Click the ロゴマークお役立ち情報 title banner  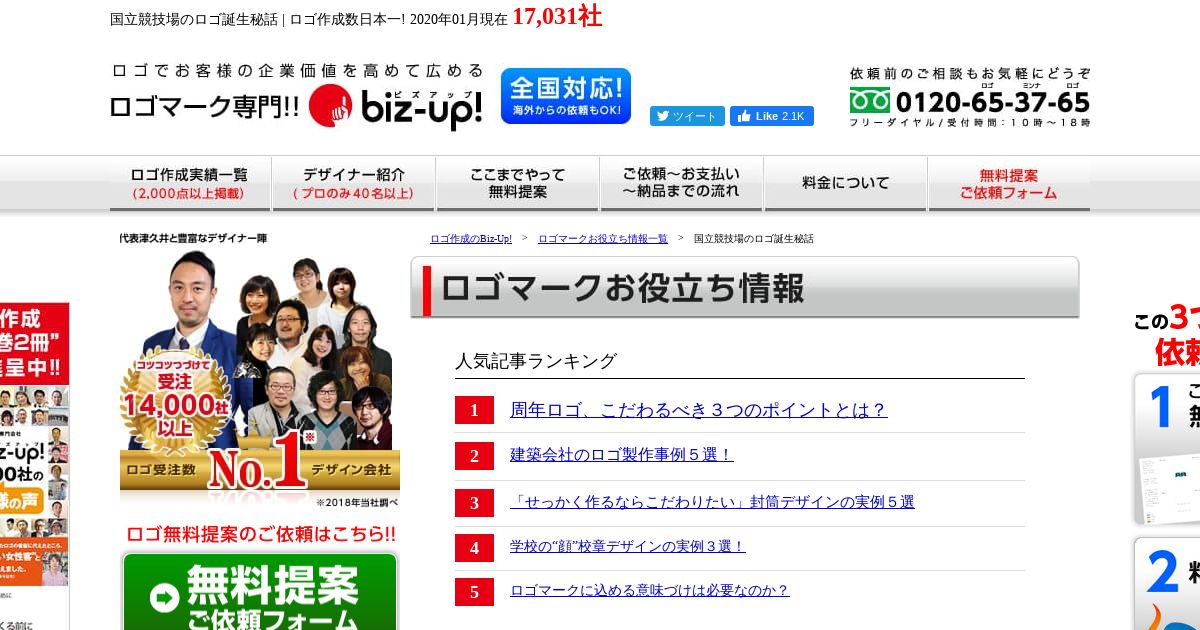point(745,288)
